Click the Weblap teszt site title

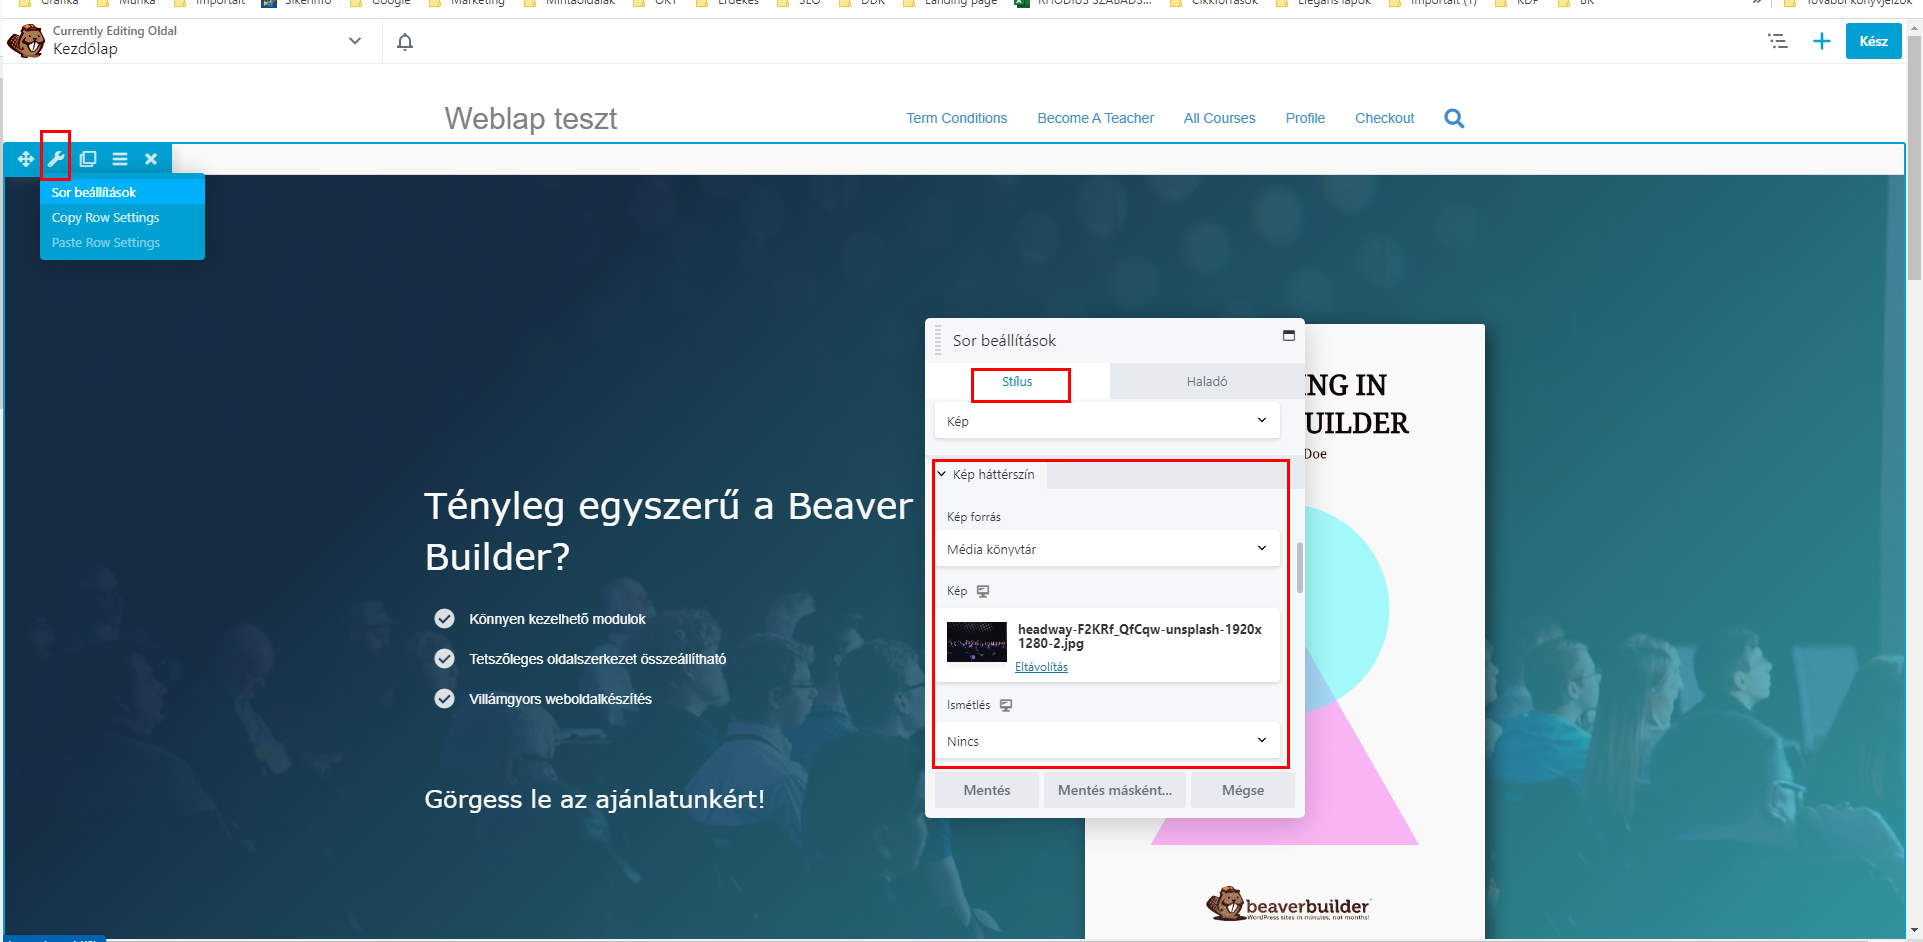[531, 119]
